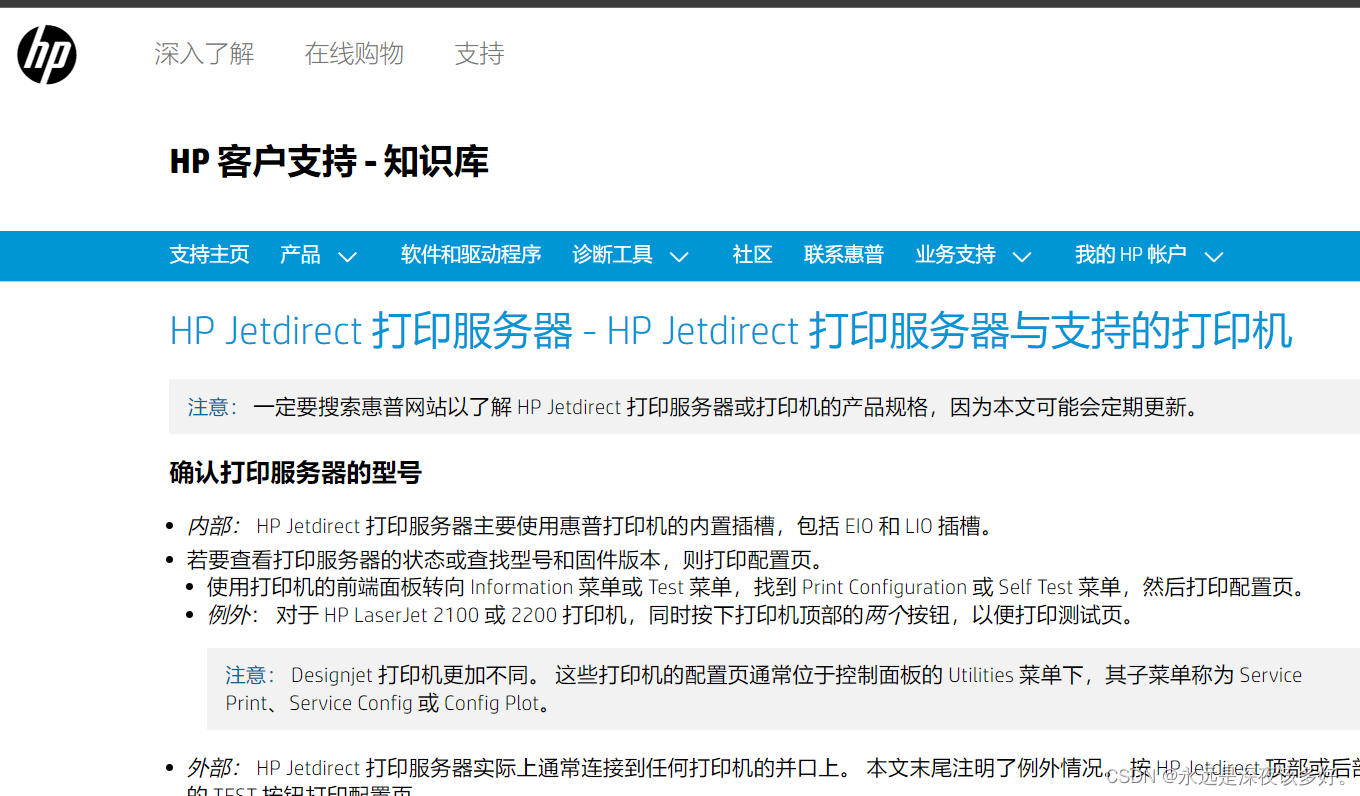Open the 支持 top menu

point(479,54)
